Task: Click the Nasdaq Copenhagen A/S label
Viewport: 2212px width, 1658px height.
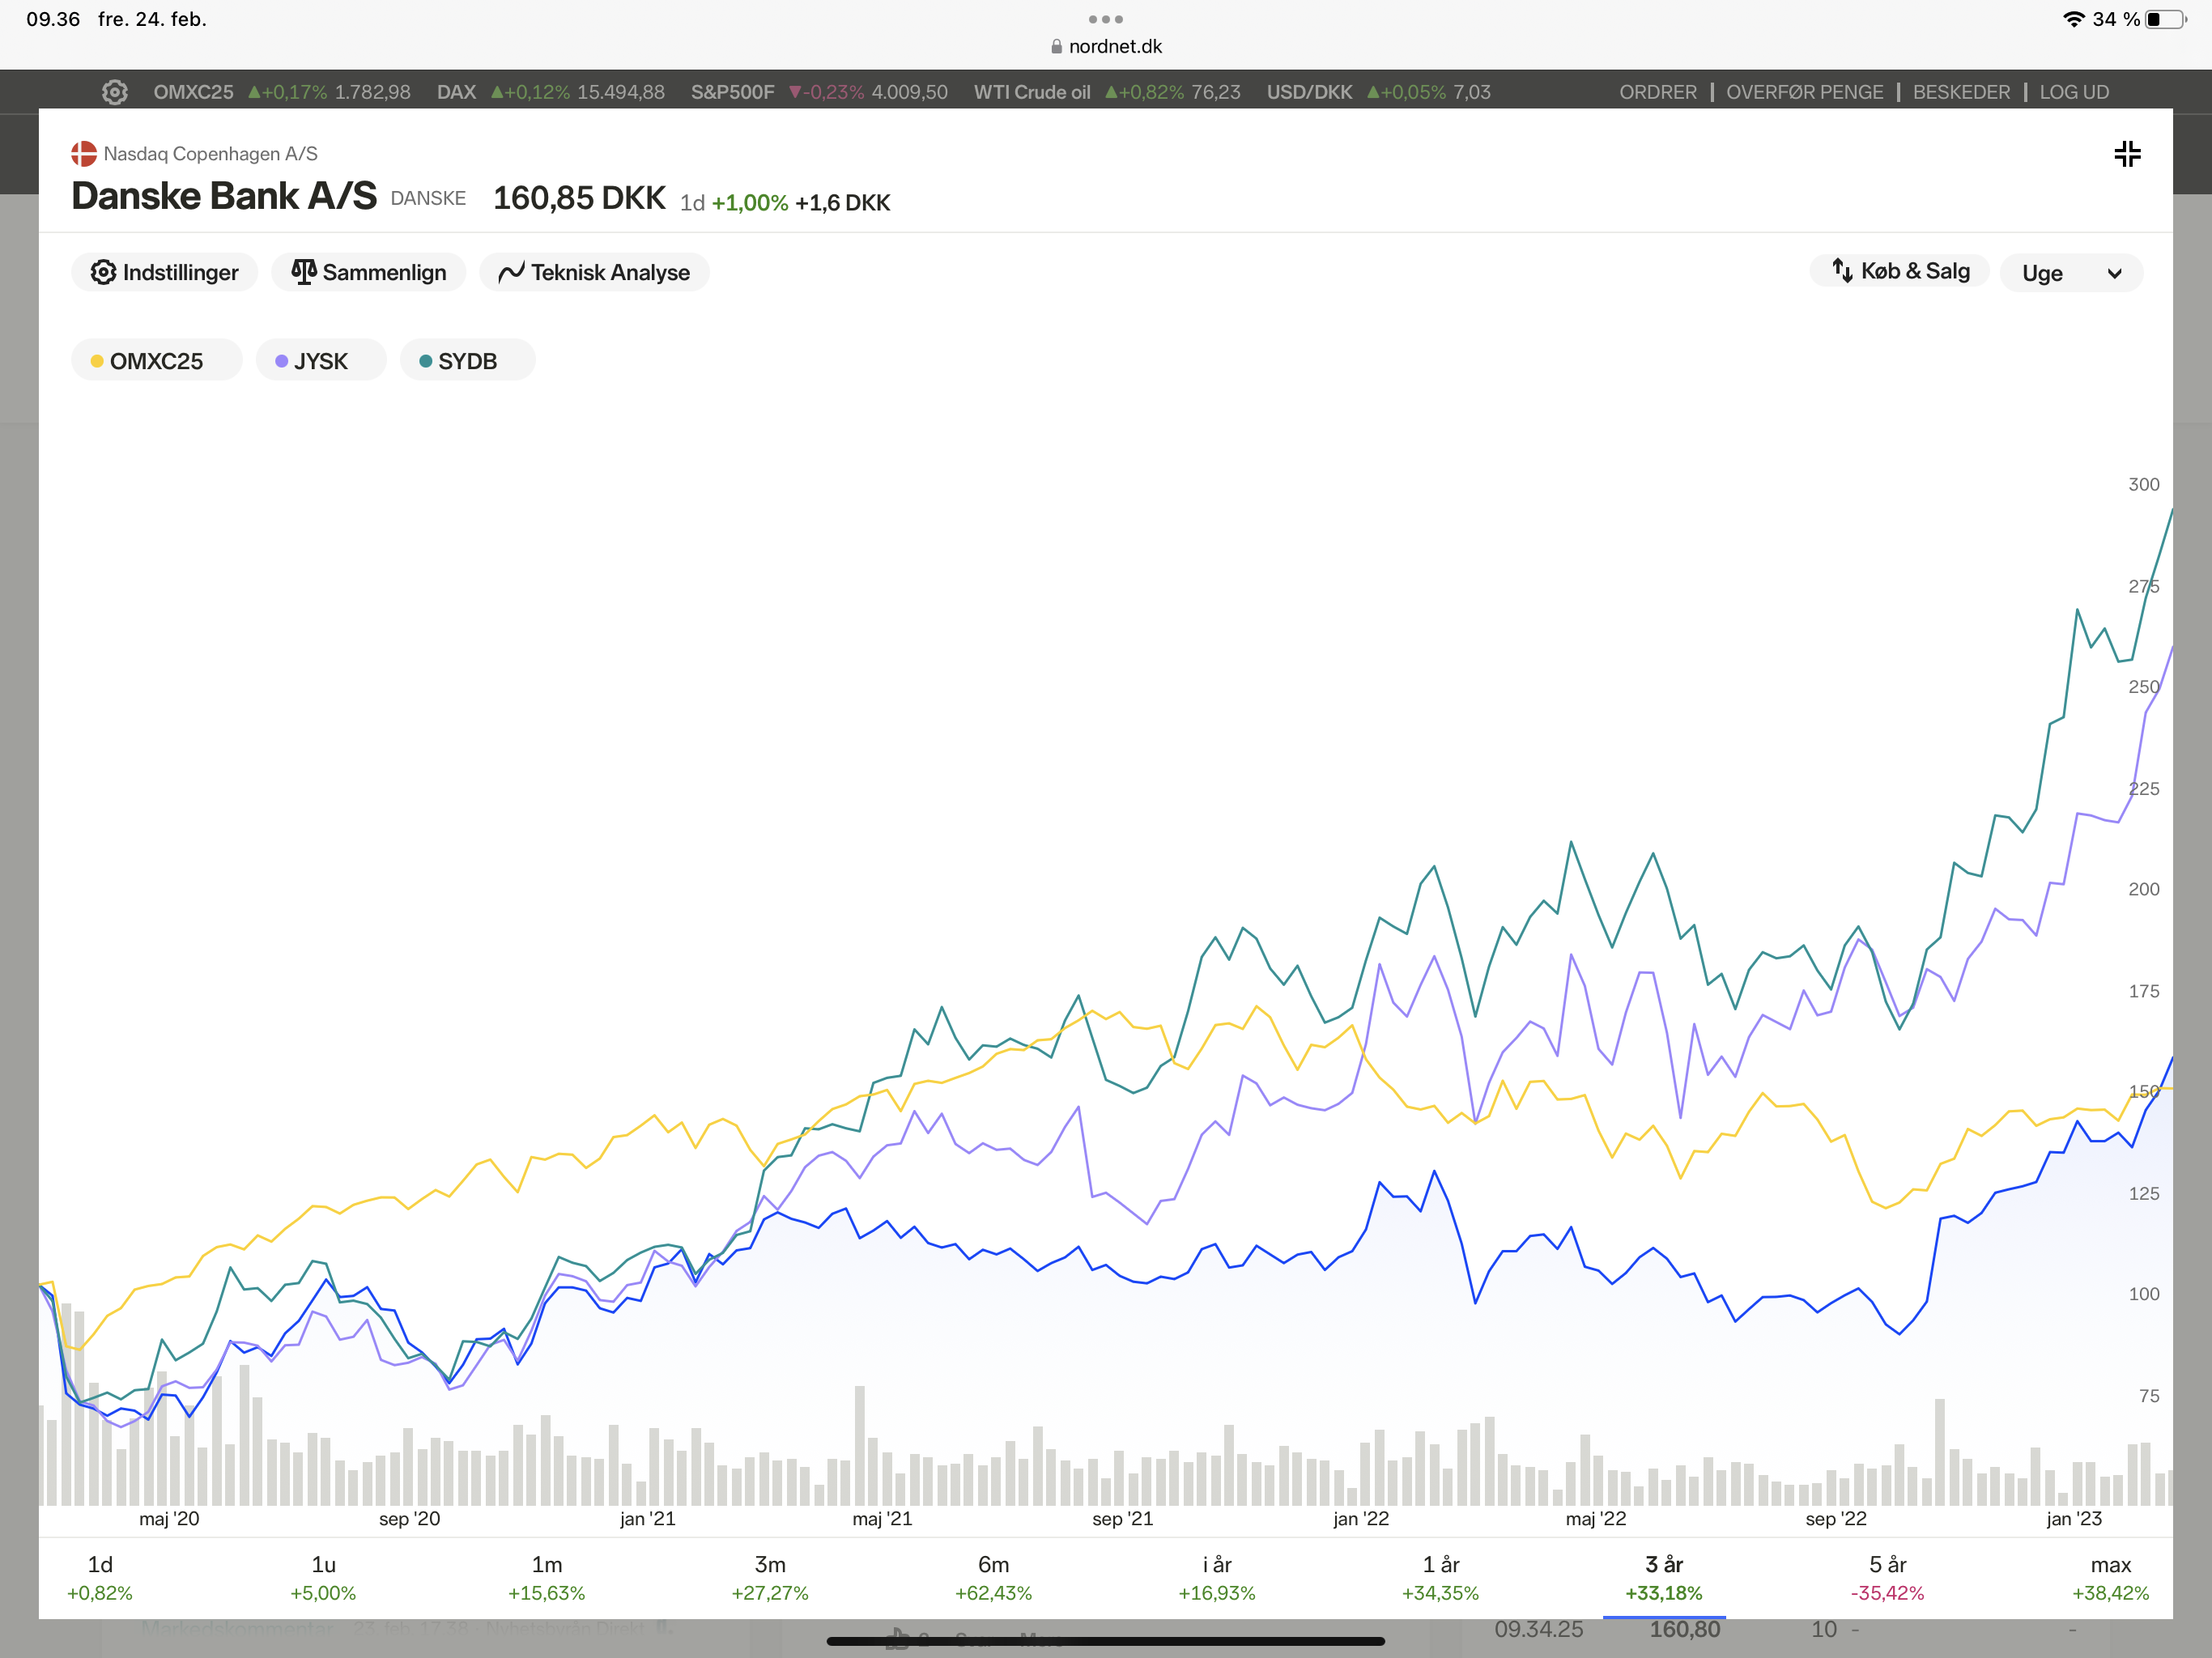Action: [210, 154]
